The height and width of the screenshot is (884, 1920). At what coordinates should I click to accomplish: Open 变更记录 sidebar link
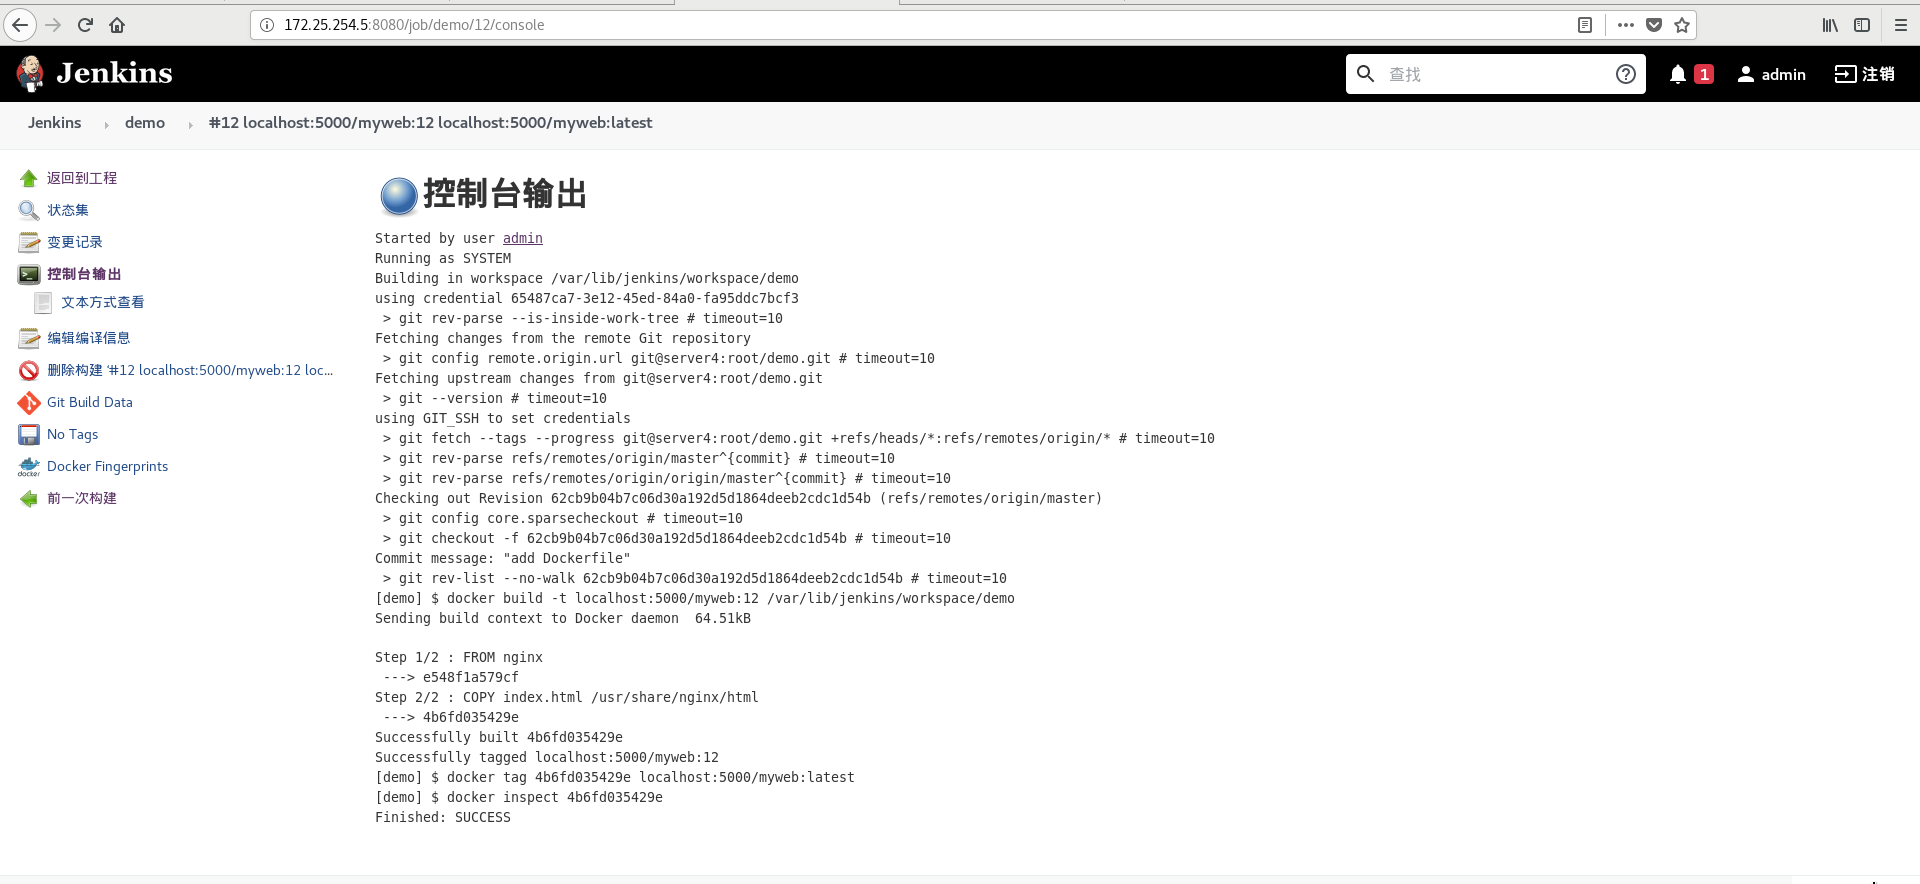tap(75, 242)
